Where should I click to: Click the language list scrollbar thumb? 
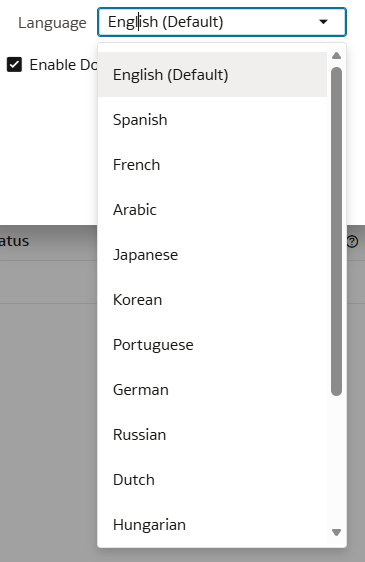point(336,232)
